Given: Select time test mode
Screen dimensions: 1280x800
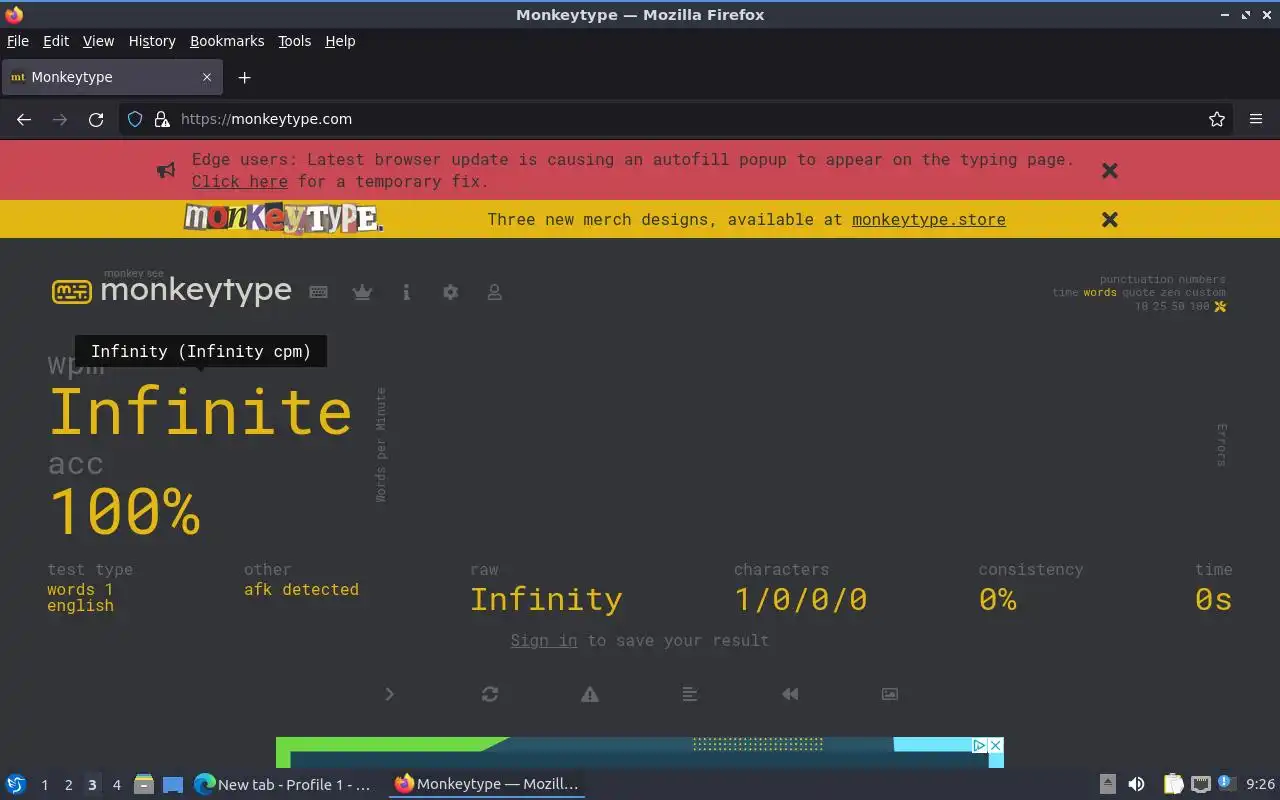Looking at the screenshot, I should tap(1065, 293).
